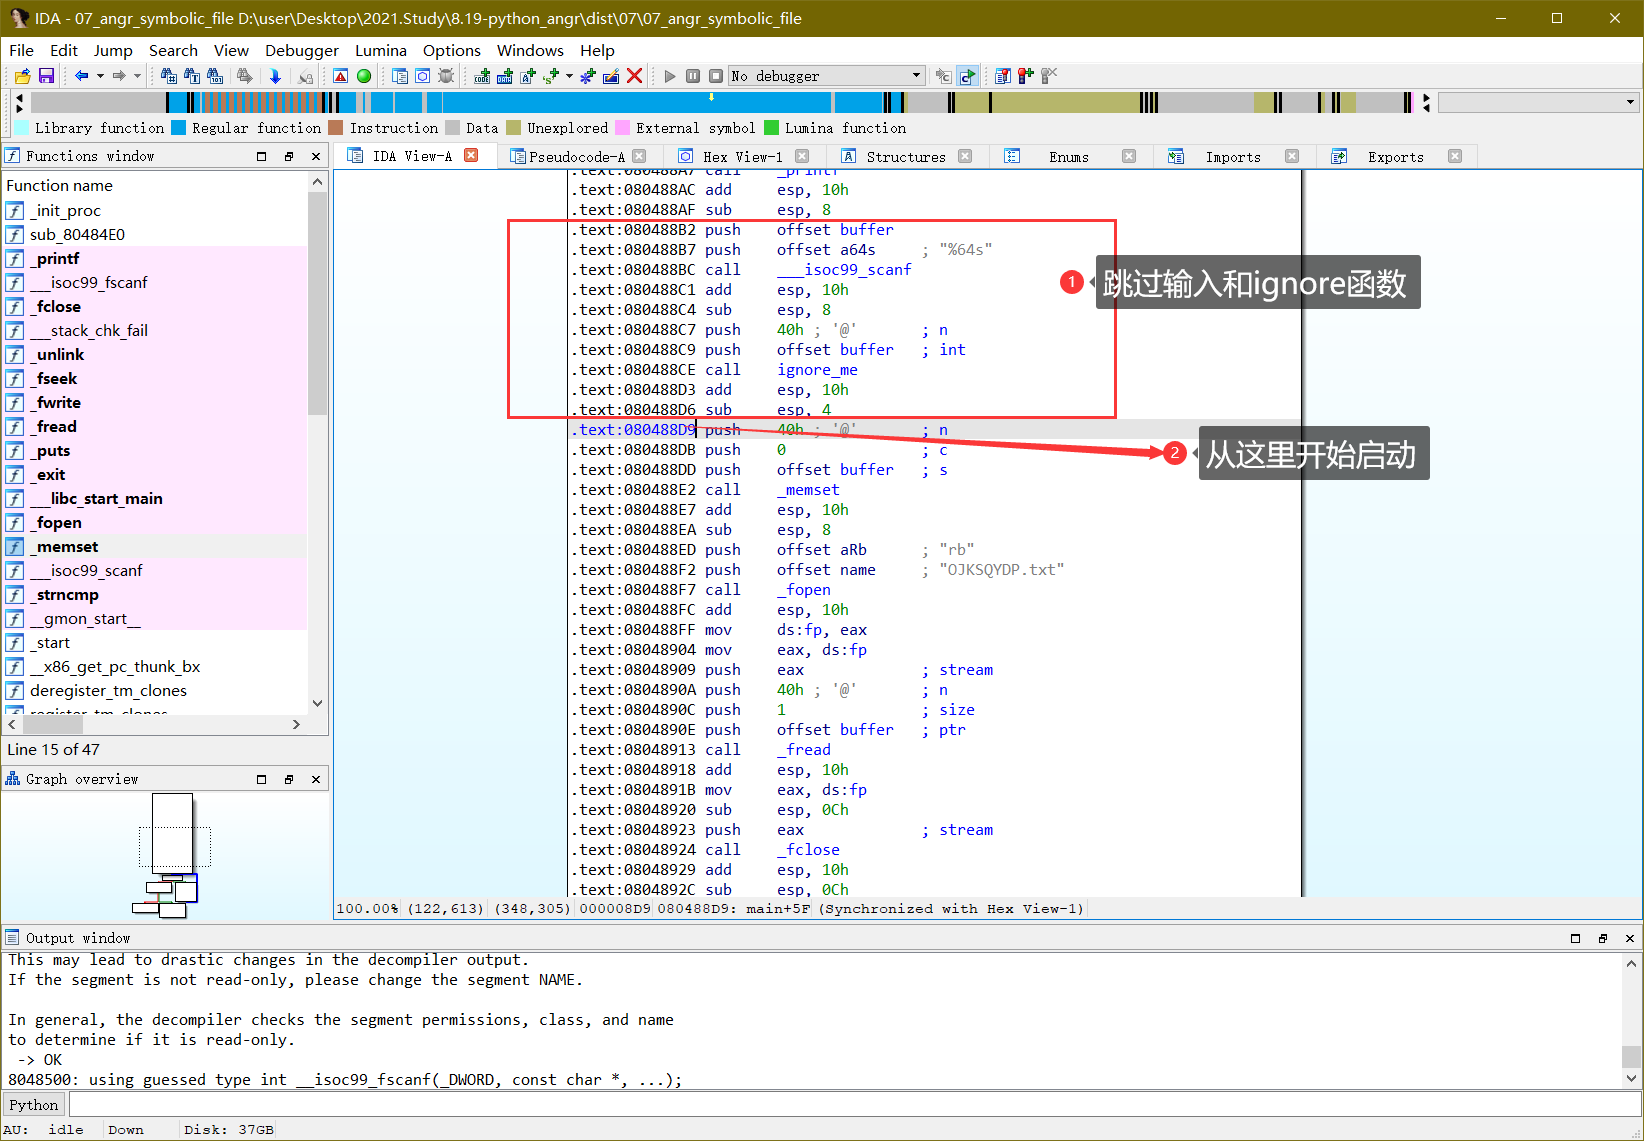
Task: Click Python language selector button
Action: pos(34,1105)
